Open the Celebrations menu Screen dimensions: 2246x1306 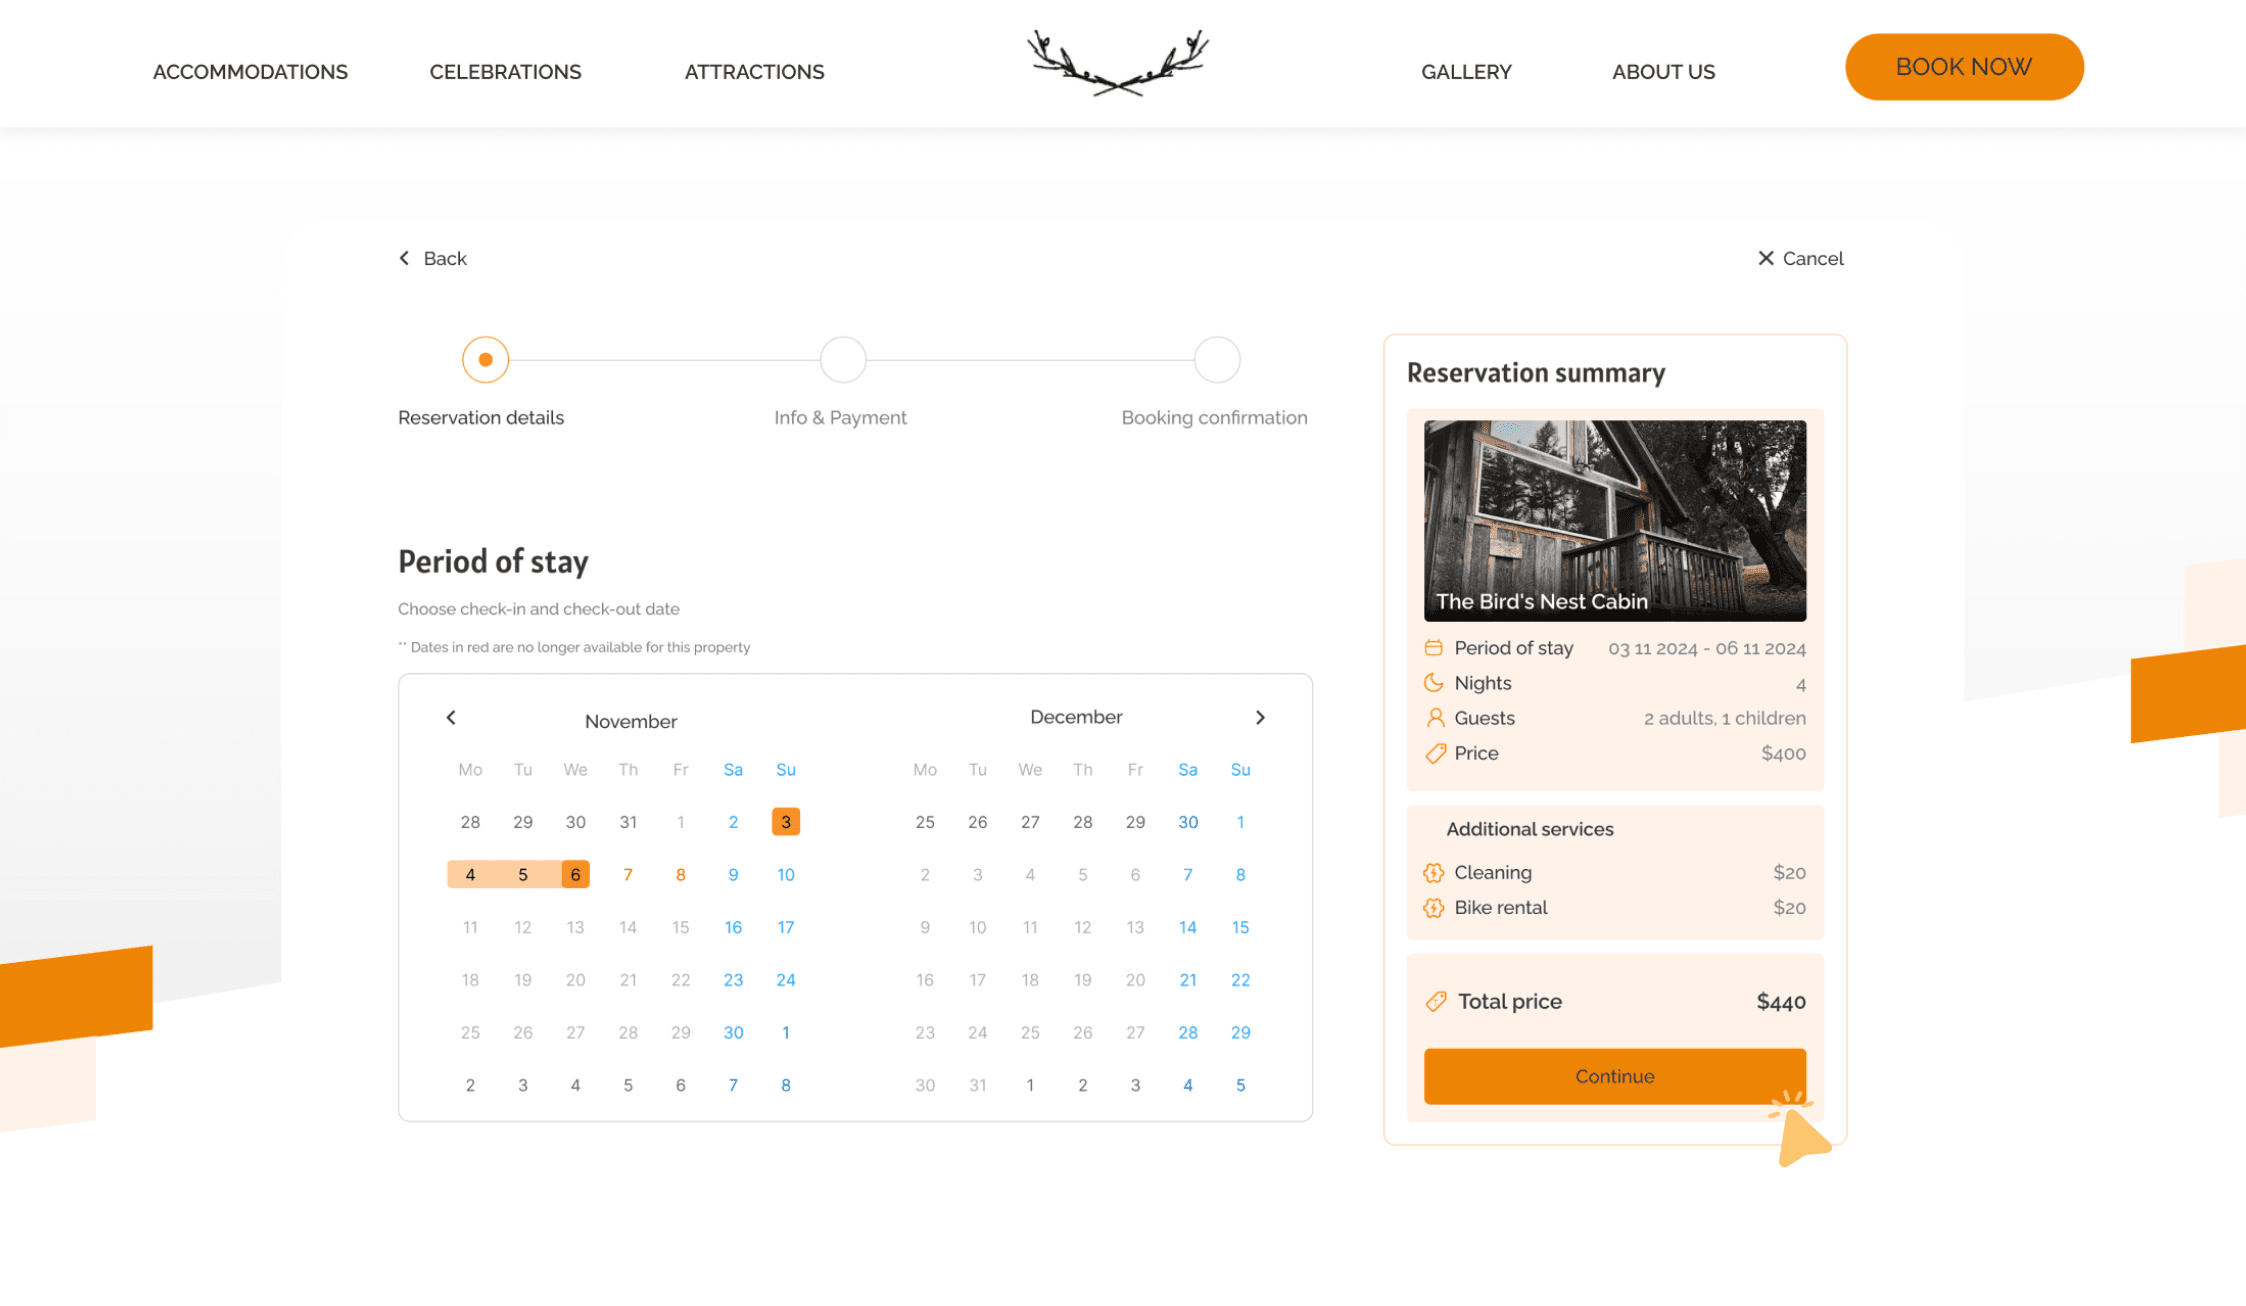click(x=505, y=72)
